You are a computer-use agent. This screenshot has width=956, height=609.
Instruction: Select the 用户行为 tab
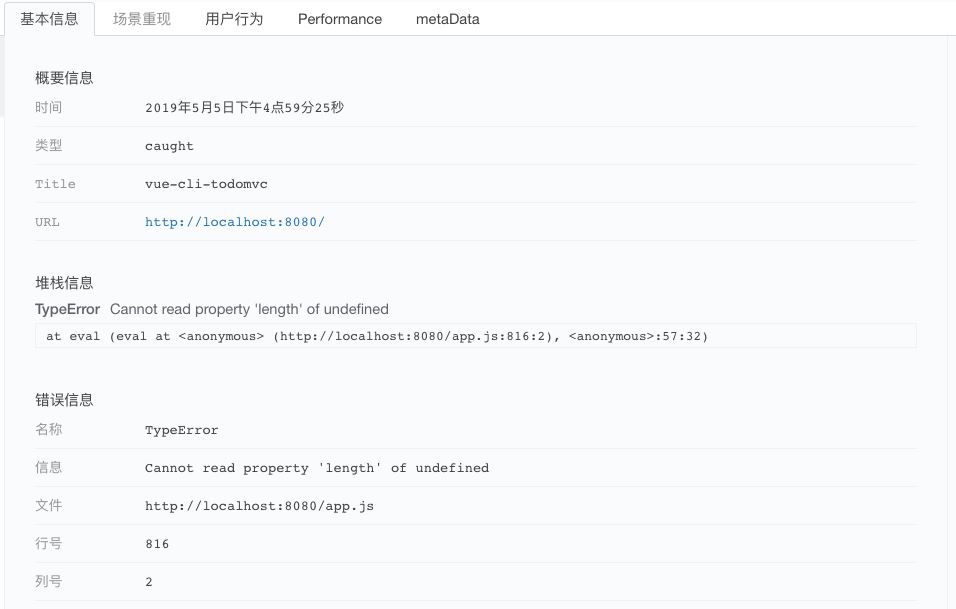234,19
